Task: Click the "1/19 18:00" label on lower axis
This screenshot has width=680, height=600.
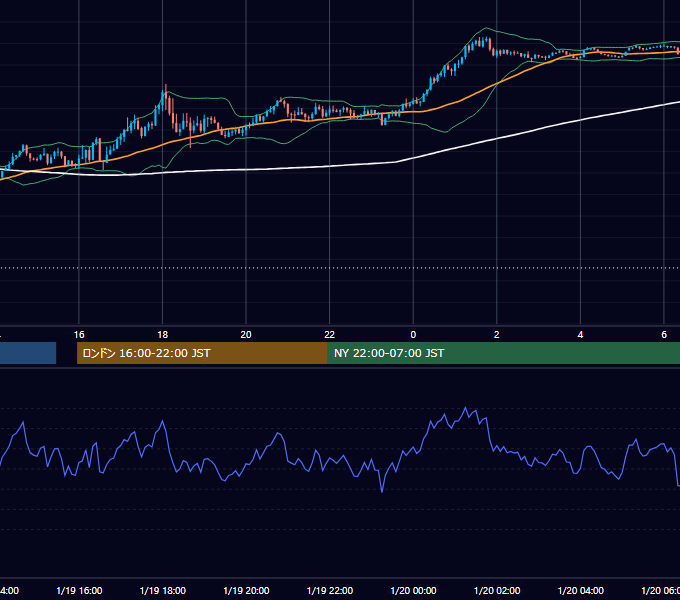Action: pos(163,590)
